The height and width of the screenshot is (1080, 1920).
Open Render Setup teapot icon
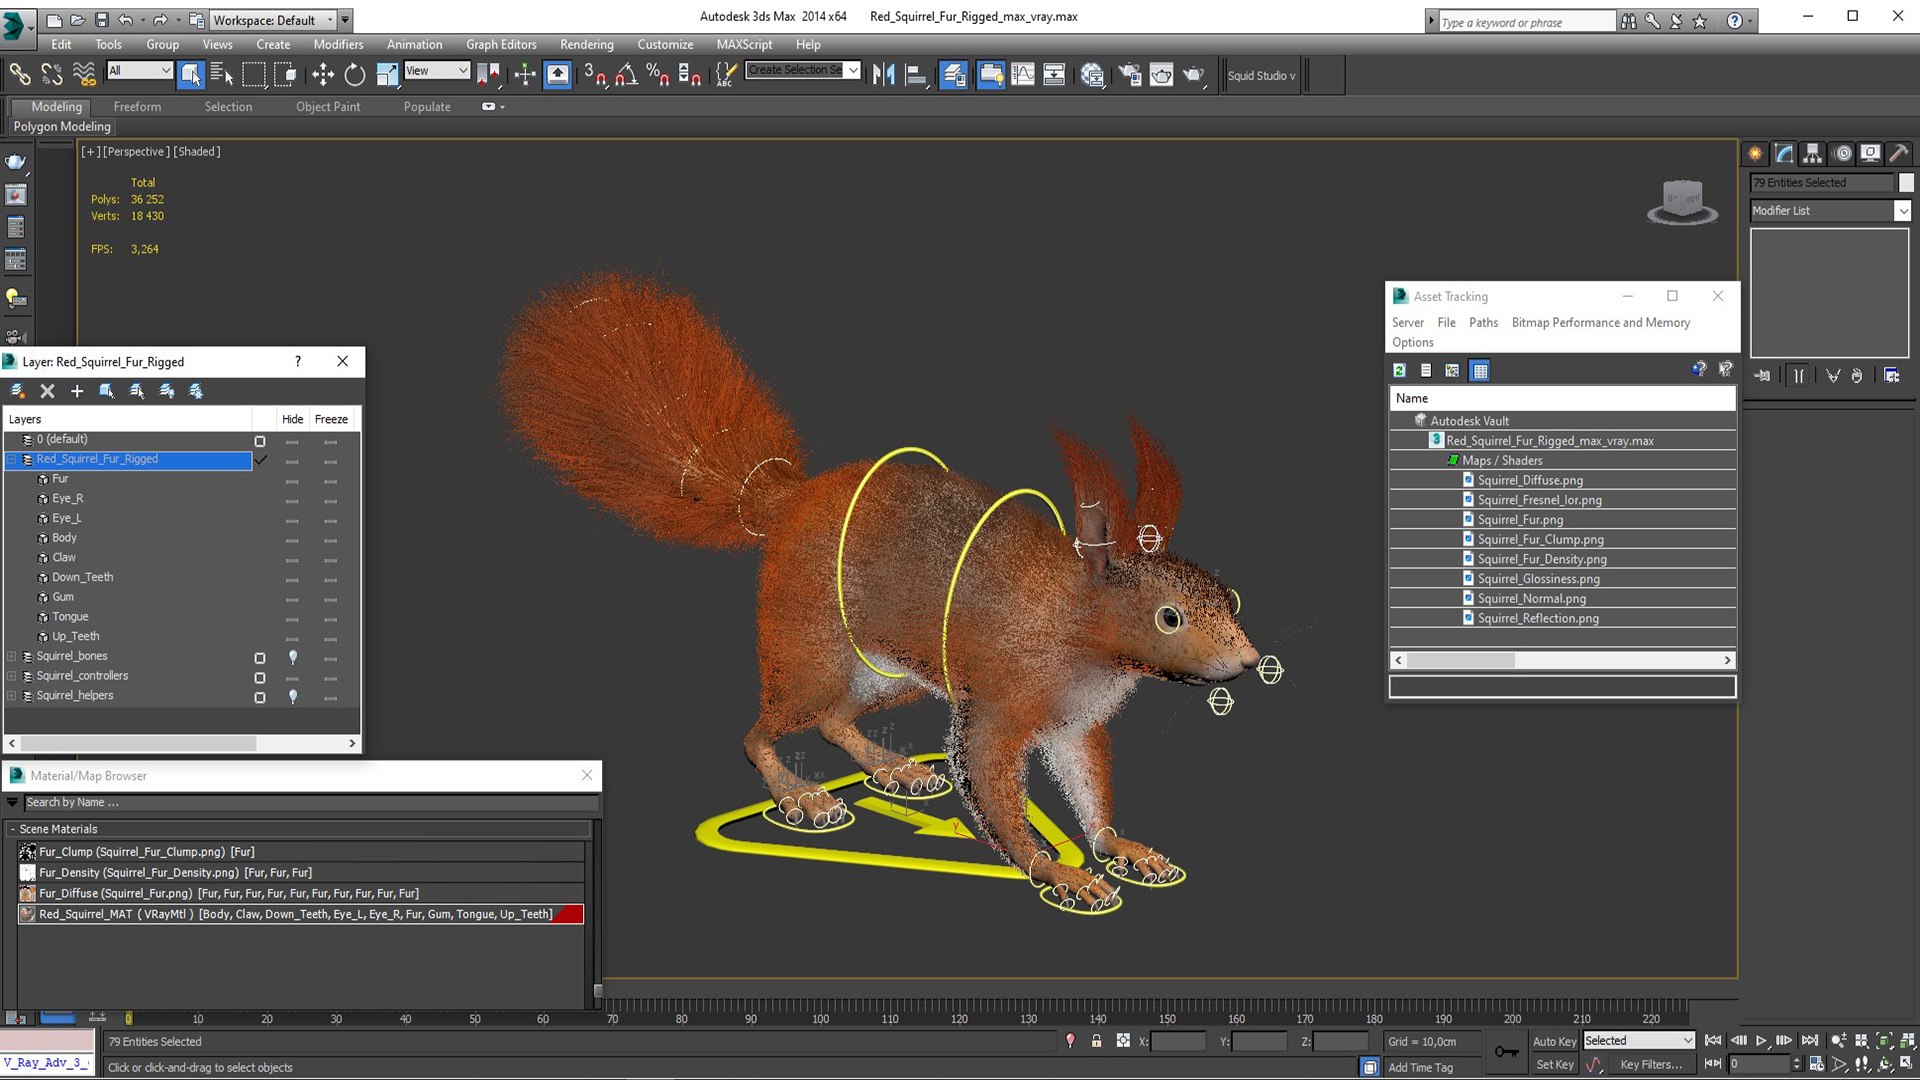(x=1130, y=74)
